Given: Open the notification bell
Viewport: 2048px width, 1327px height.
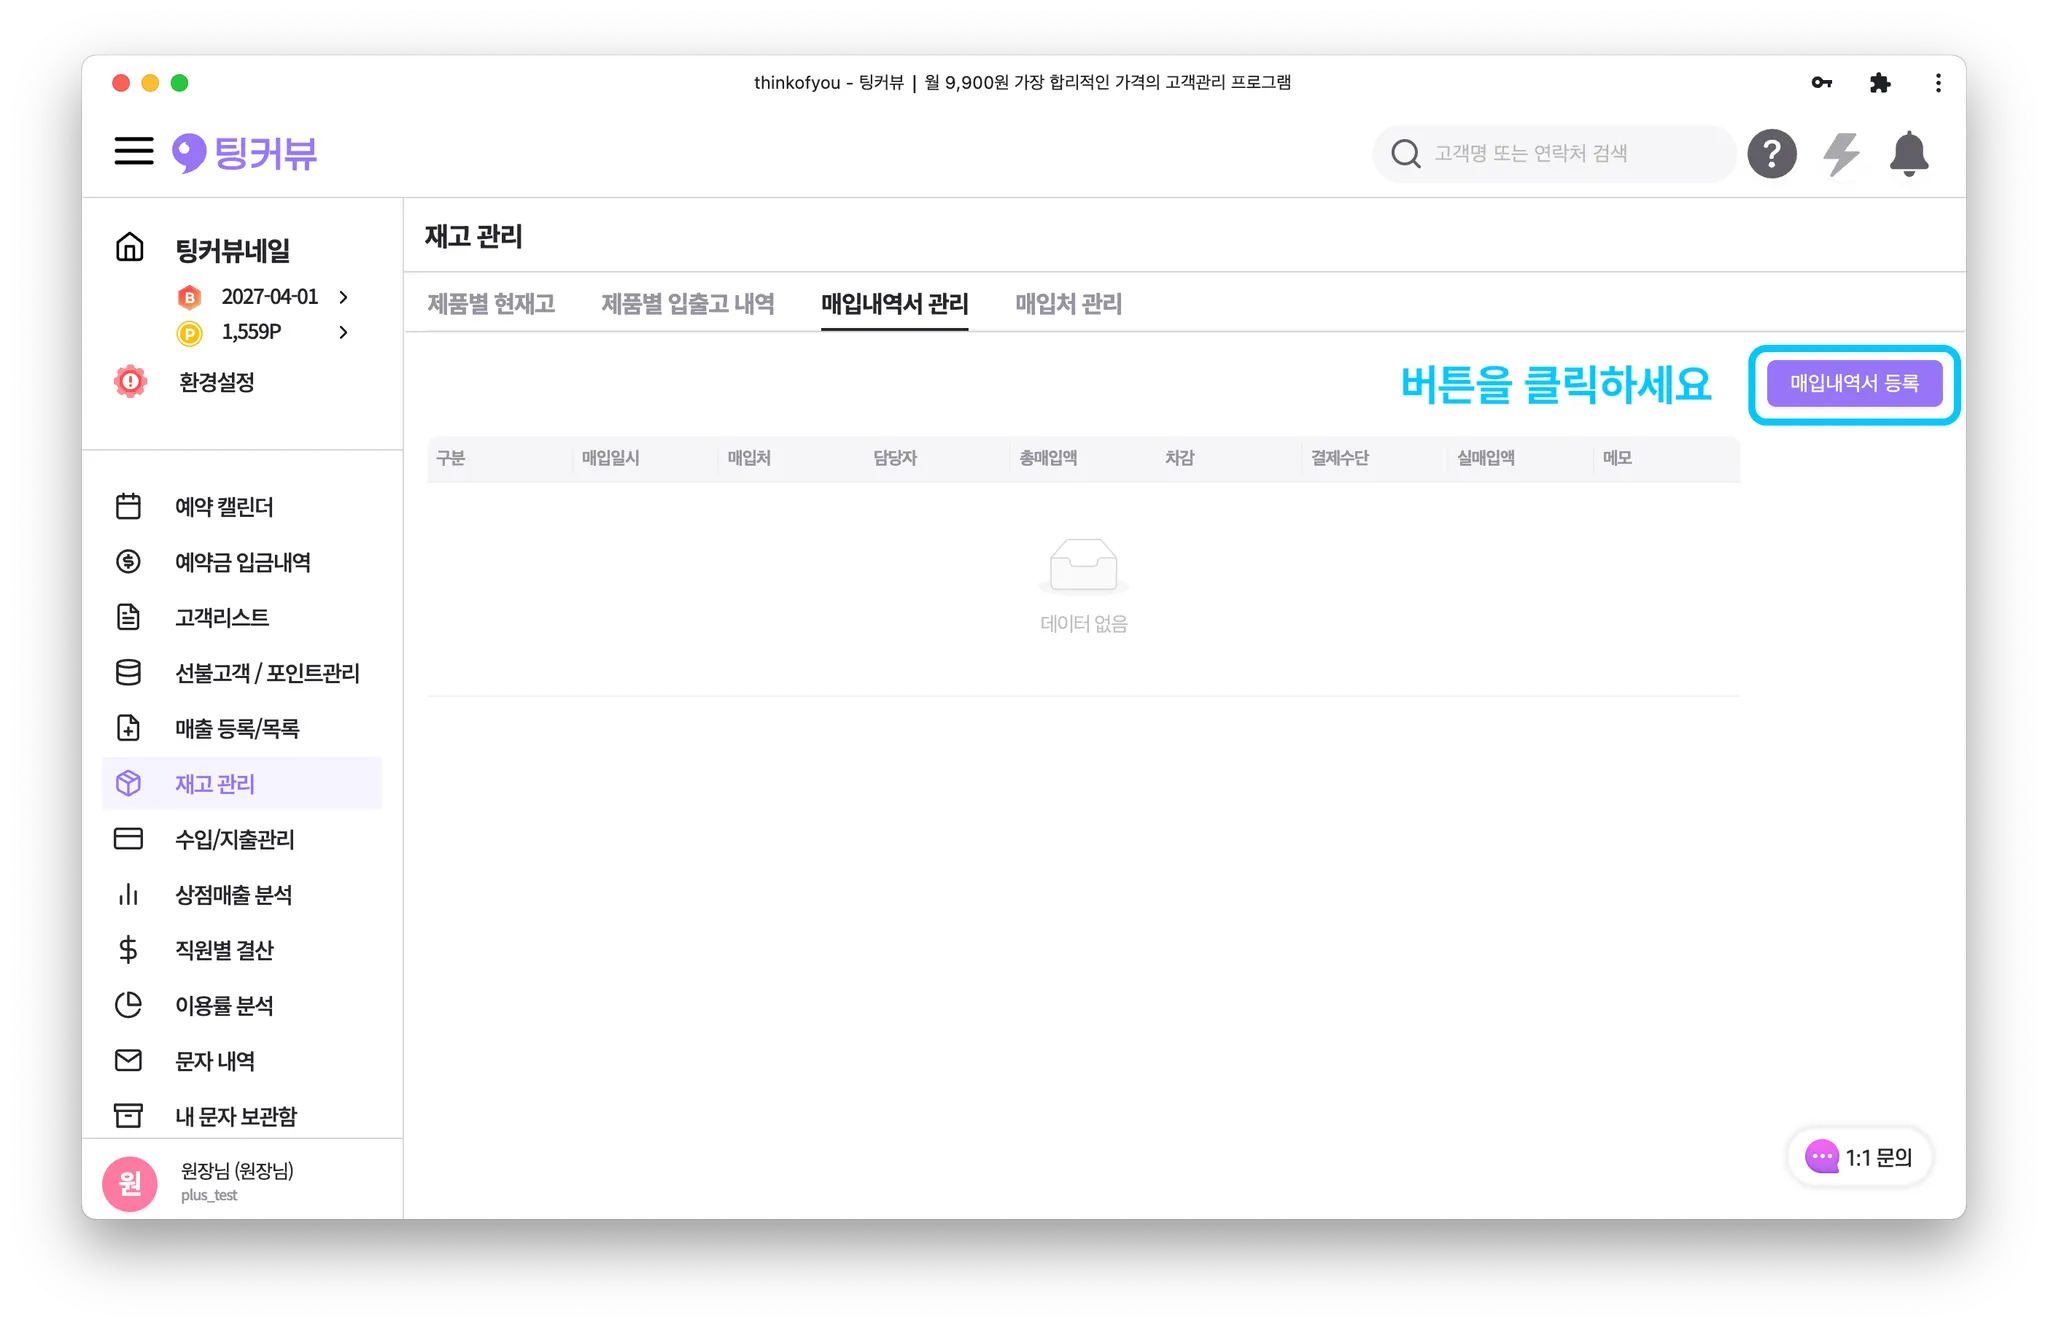Looking at the screenshot, I should [x=1908, y=154].
